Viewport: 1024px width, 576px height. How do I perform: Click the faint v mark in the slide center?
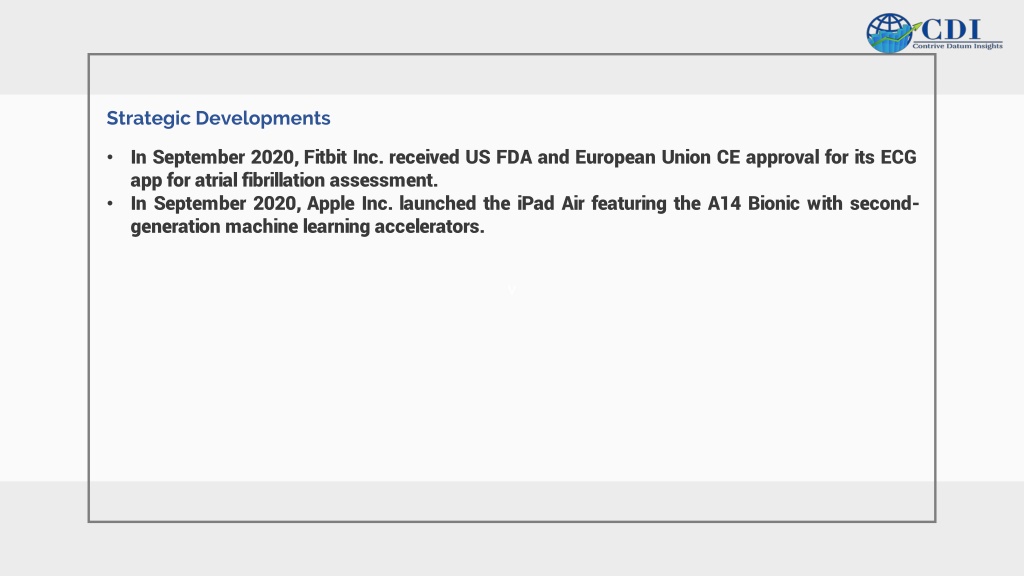coord(512,291)
